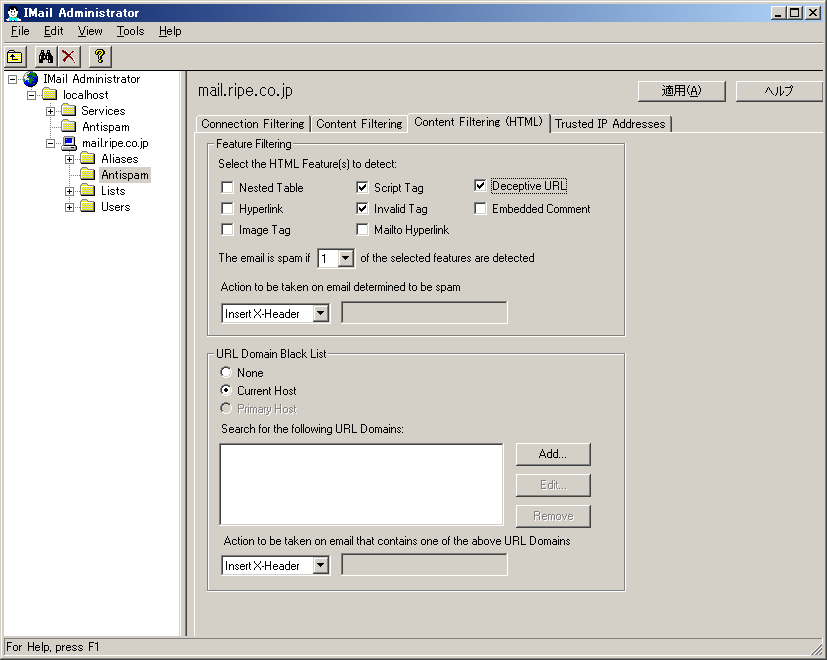Image resolution: width=827 pixels, height=660 pixels.
Task: Click the question mark help toolbar icon
Action: (100, 56)
